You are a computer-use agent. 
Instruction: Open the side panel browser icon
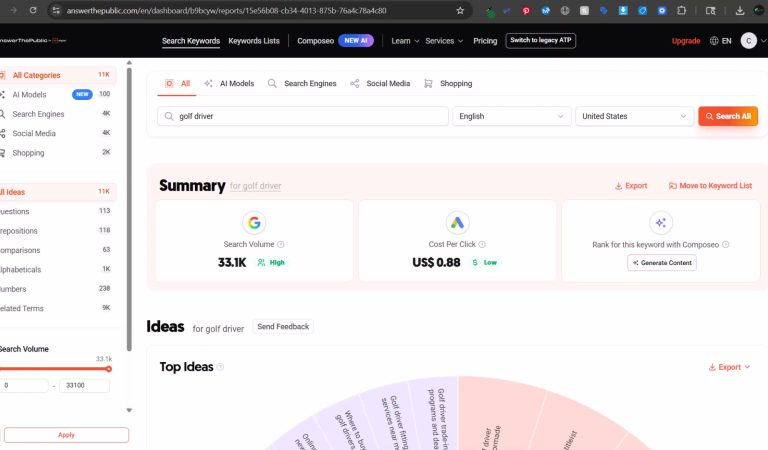click(x=710, y=10)
